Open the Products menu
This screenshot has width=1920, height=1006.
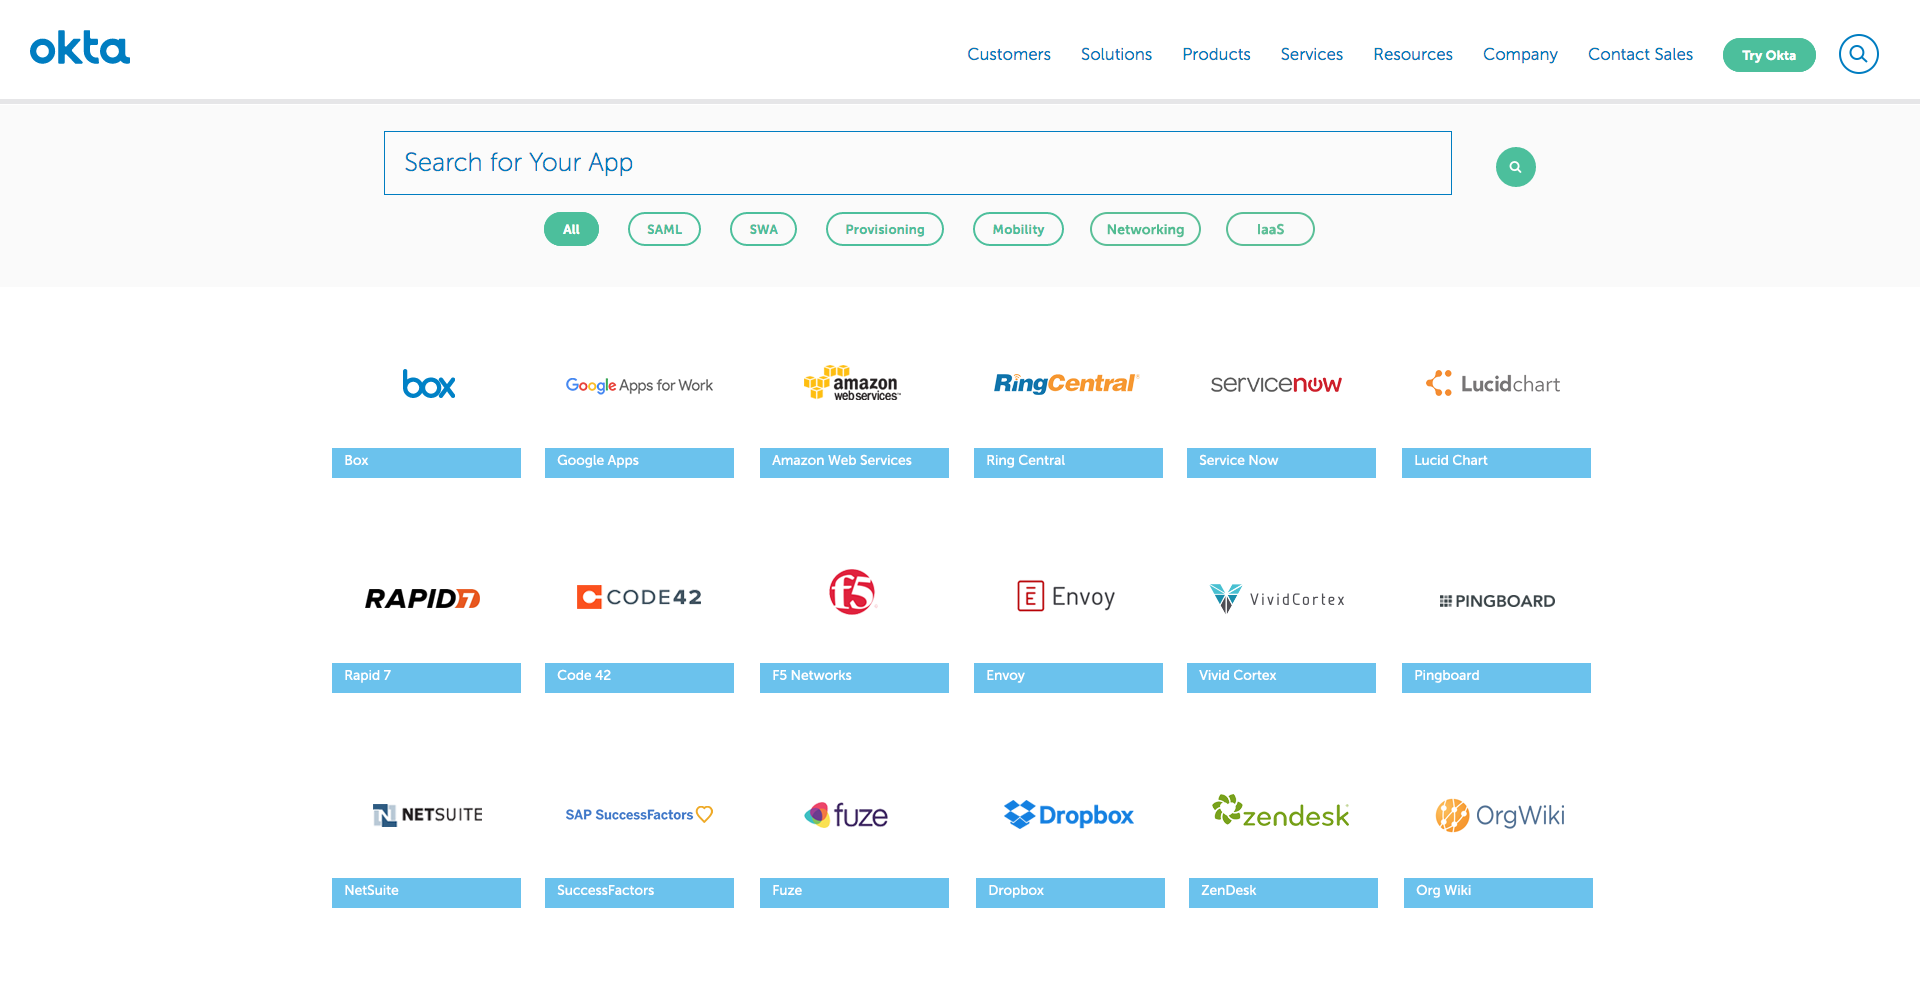point(1216,54)
